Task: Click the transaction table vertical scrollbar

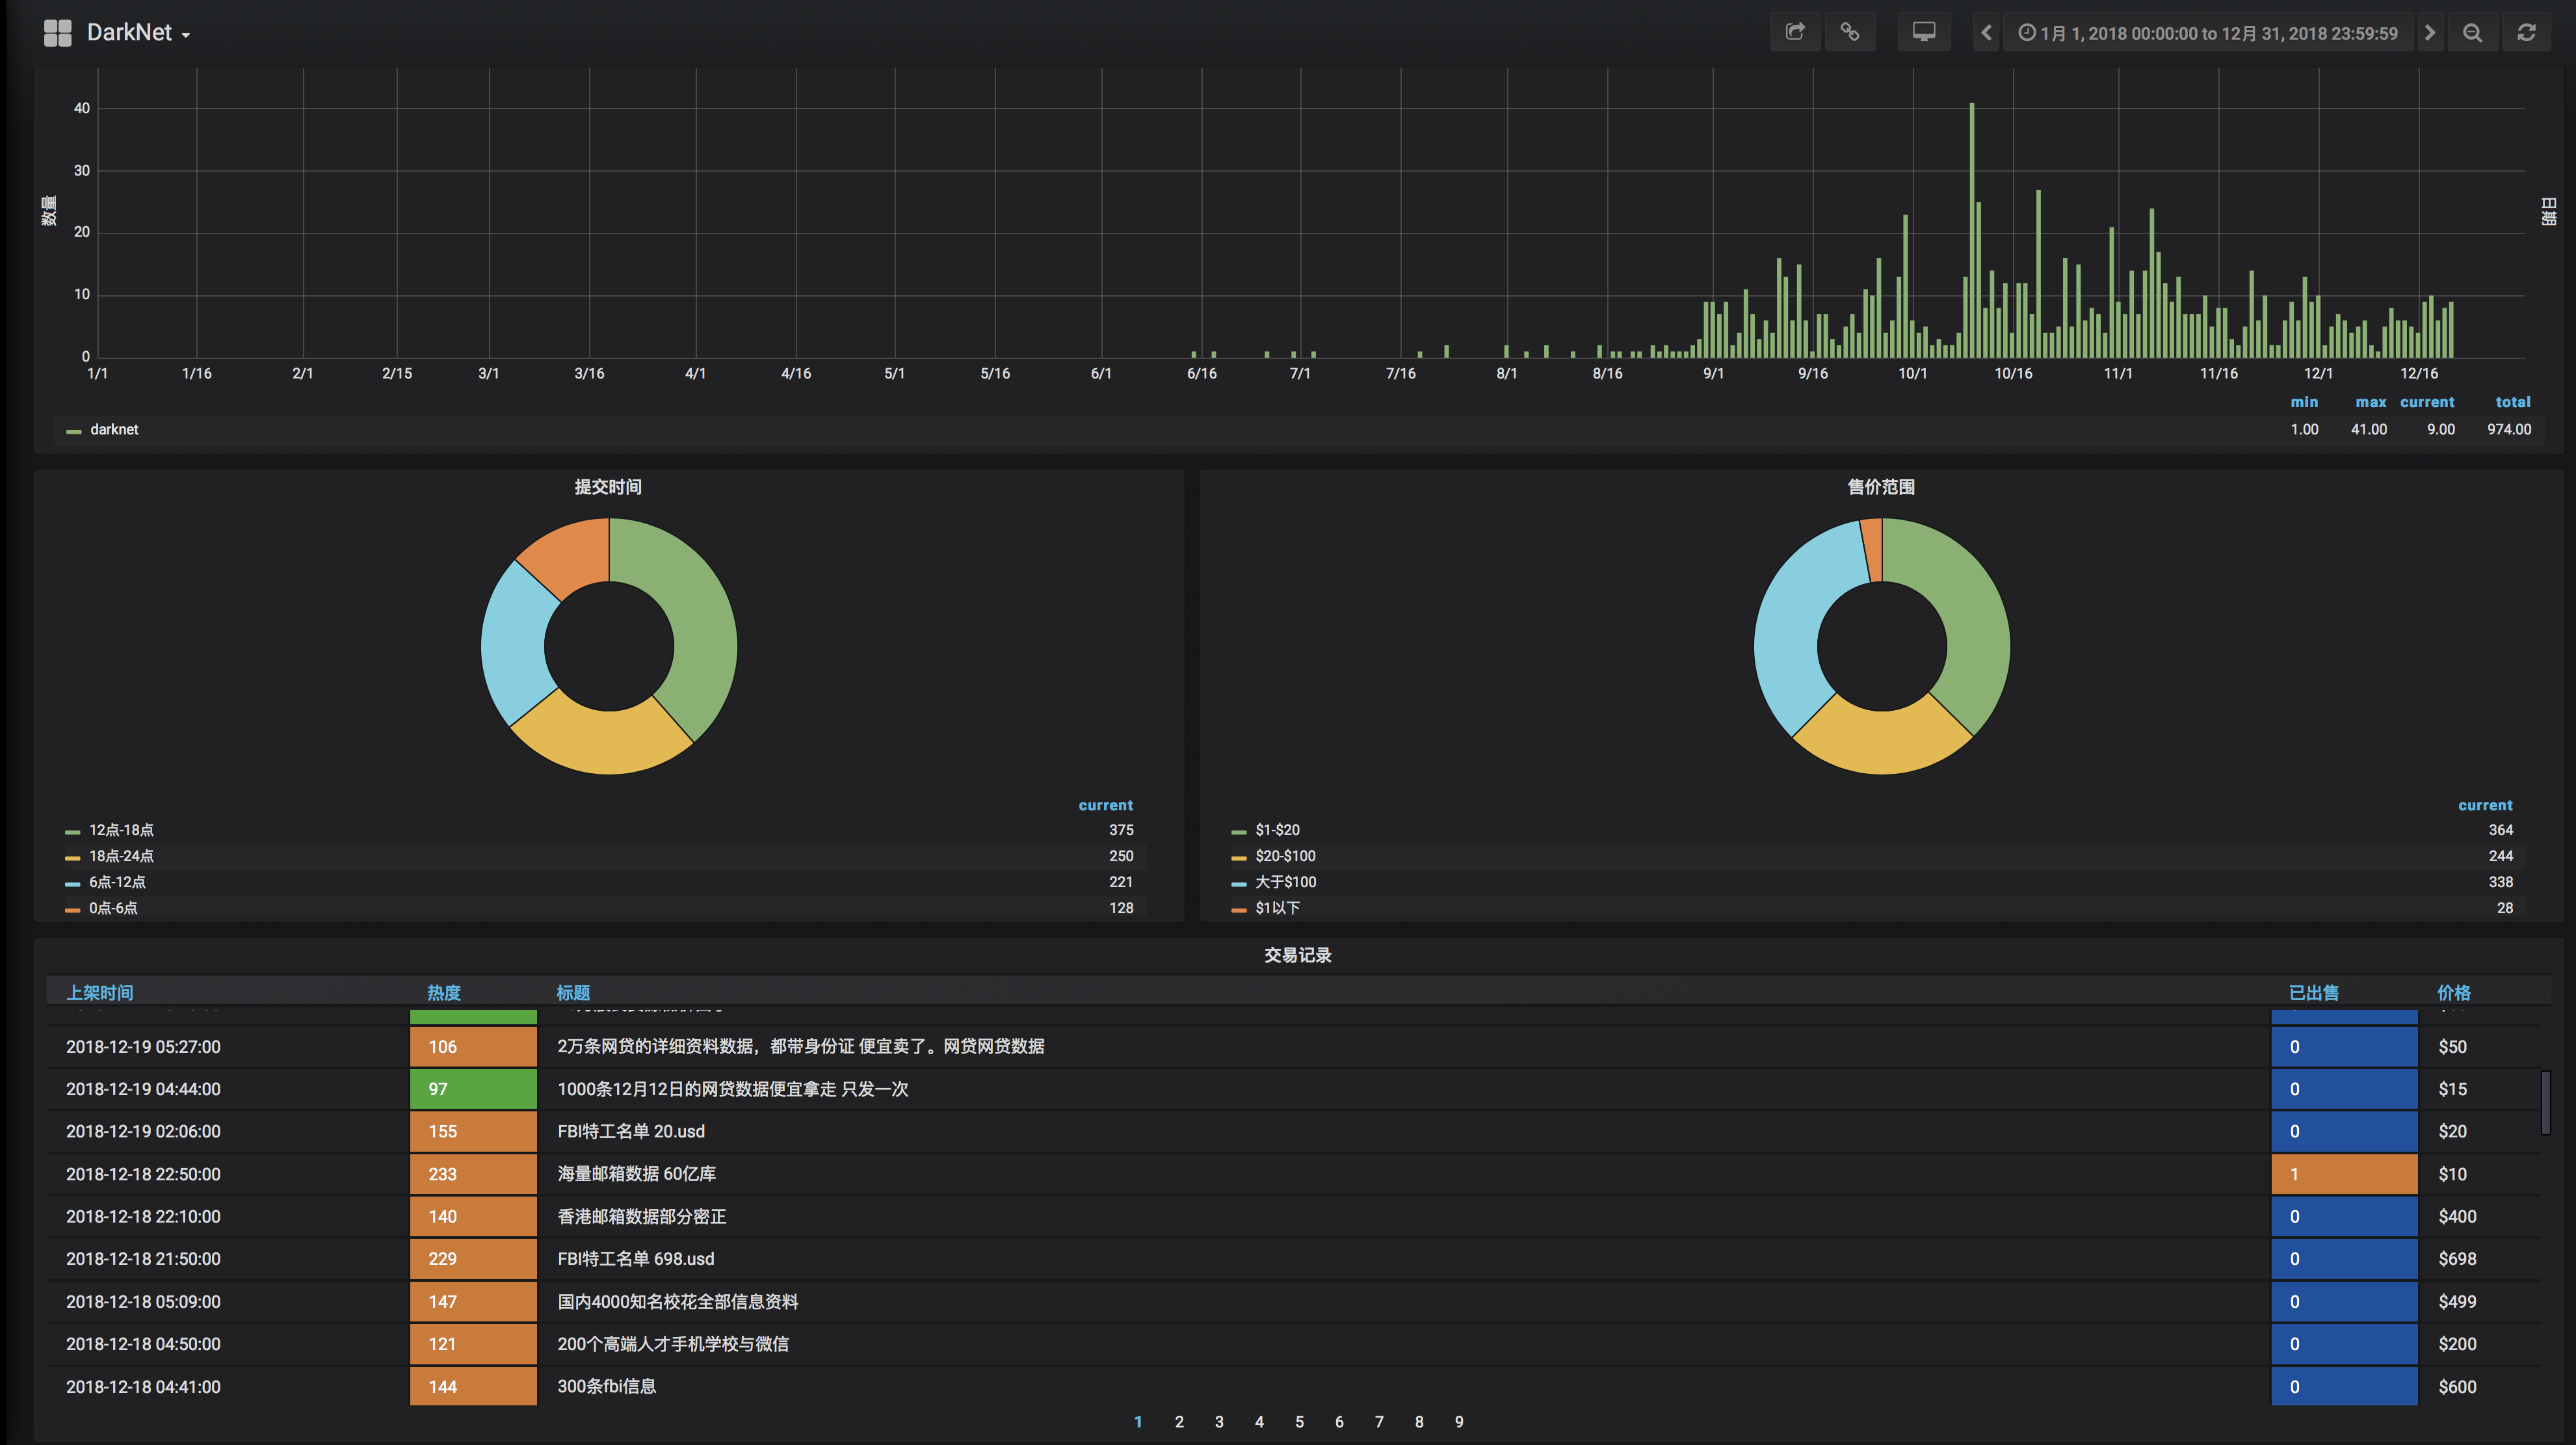Action: (x=2546, y=1102)
